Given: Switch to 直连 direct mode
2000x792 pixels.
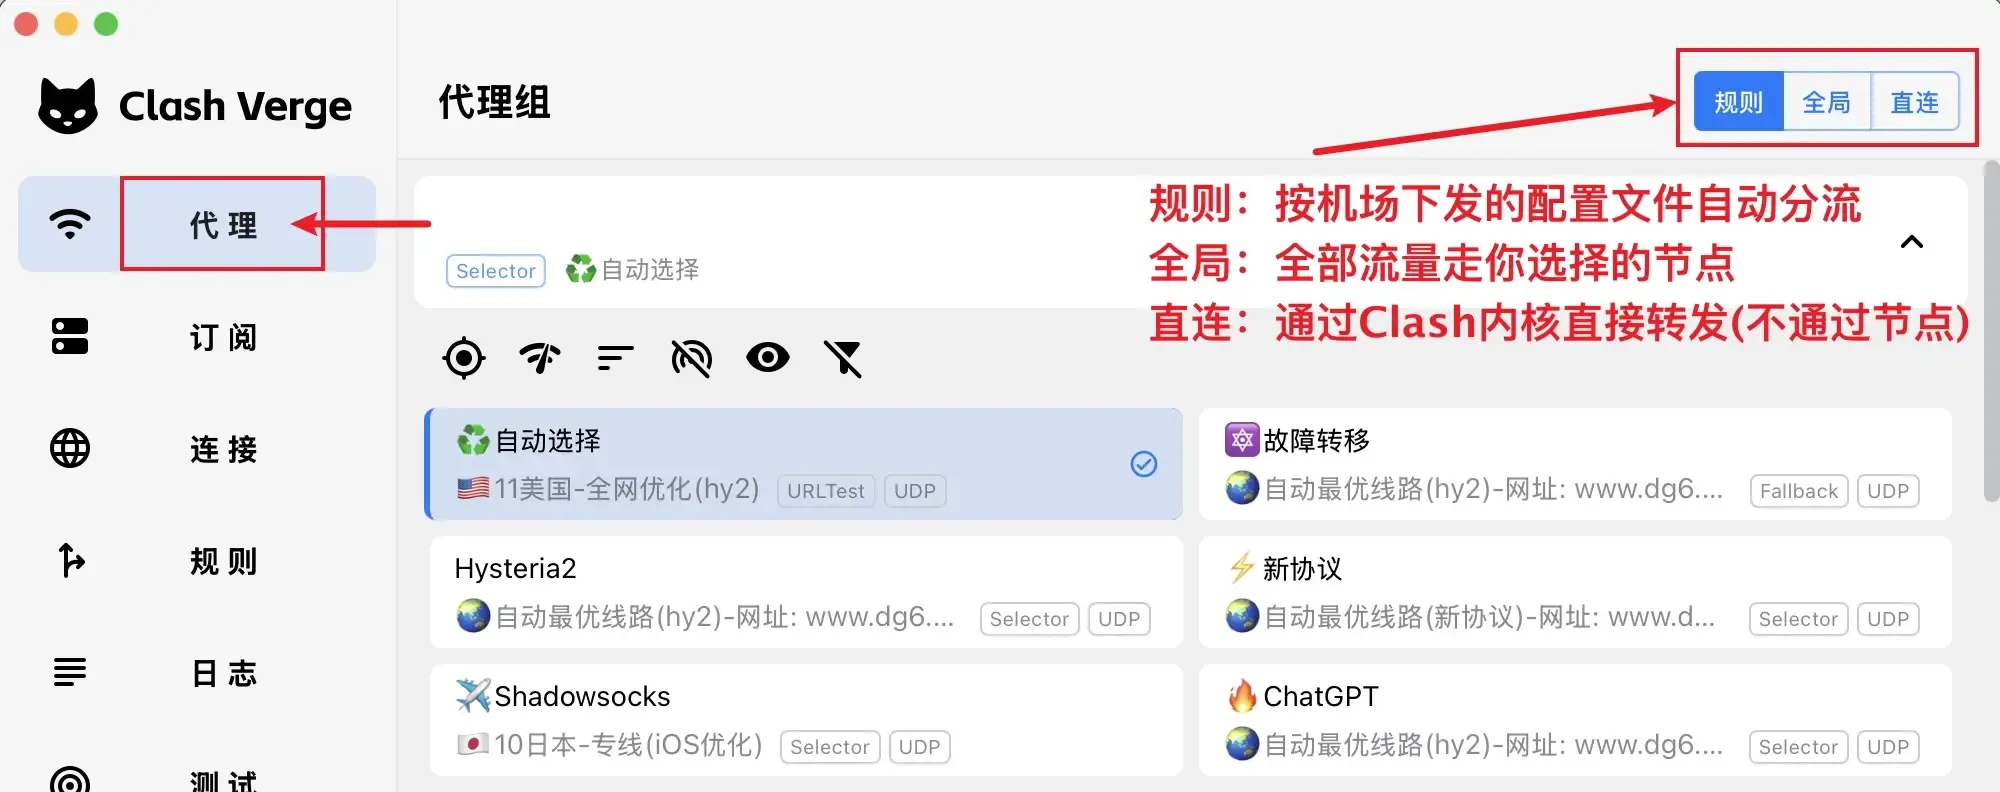Looking at the screenshot, I should (x=1914, y=102).
